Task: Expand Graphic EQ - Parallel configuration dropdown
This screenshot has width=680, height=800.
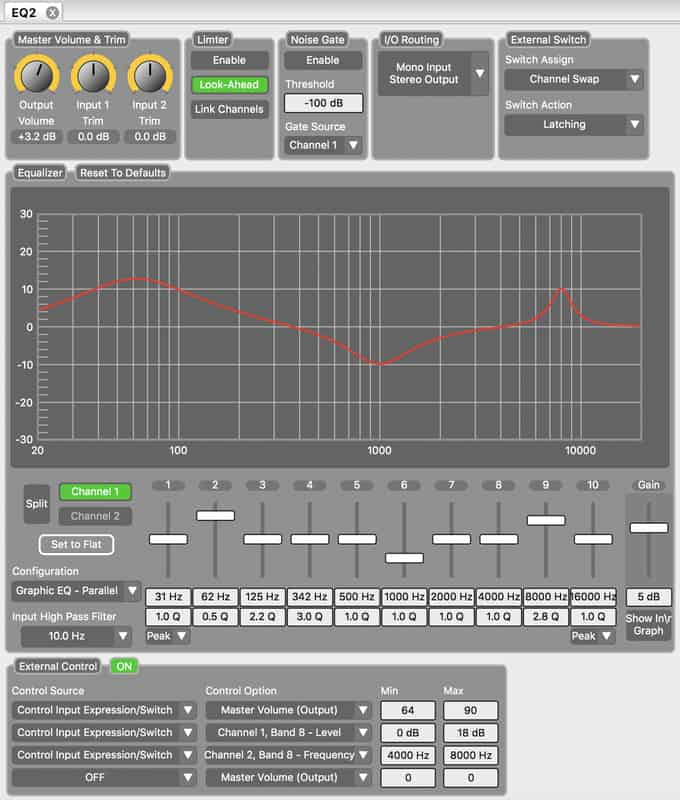Action: [x=76, y=591]
